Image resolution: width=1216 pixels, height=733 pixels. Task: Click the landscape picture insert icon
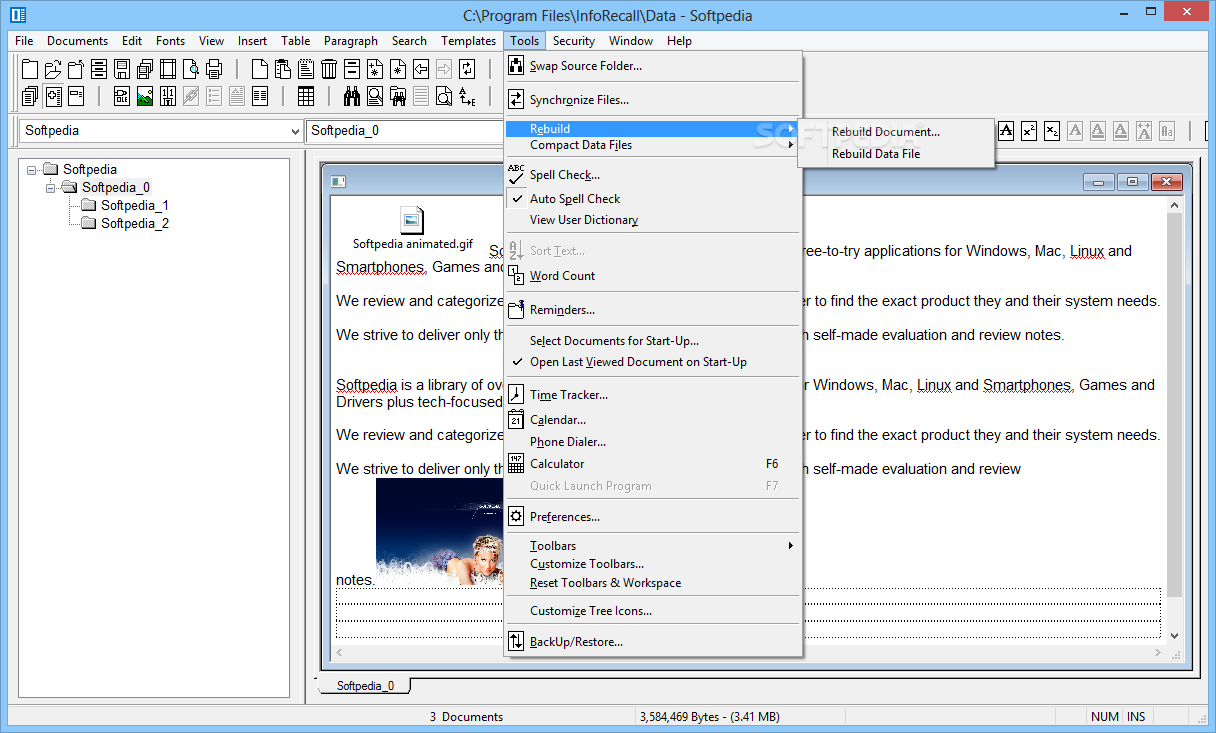145,96
